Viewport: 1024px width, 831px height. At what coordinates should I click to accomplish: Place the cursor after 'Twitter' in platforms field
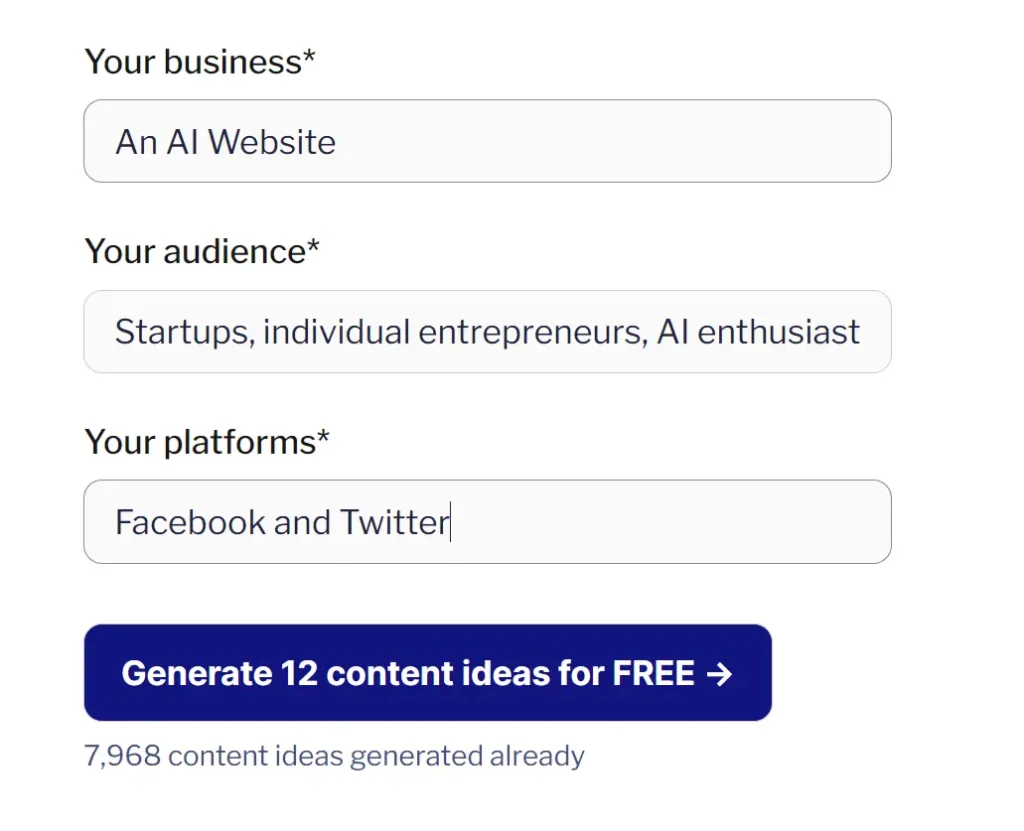point(452,521)
